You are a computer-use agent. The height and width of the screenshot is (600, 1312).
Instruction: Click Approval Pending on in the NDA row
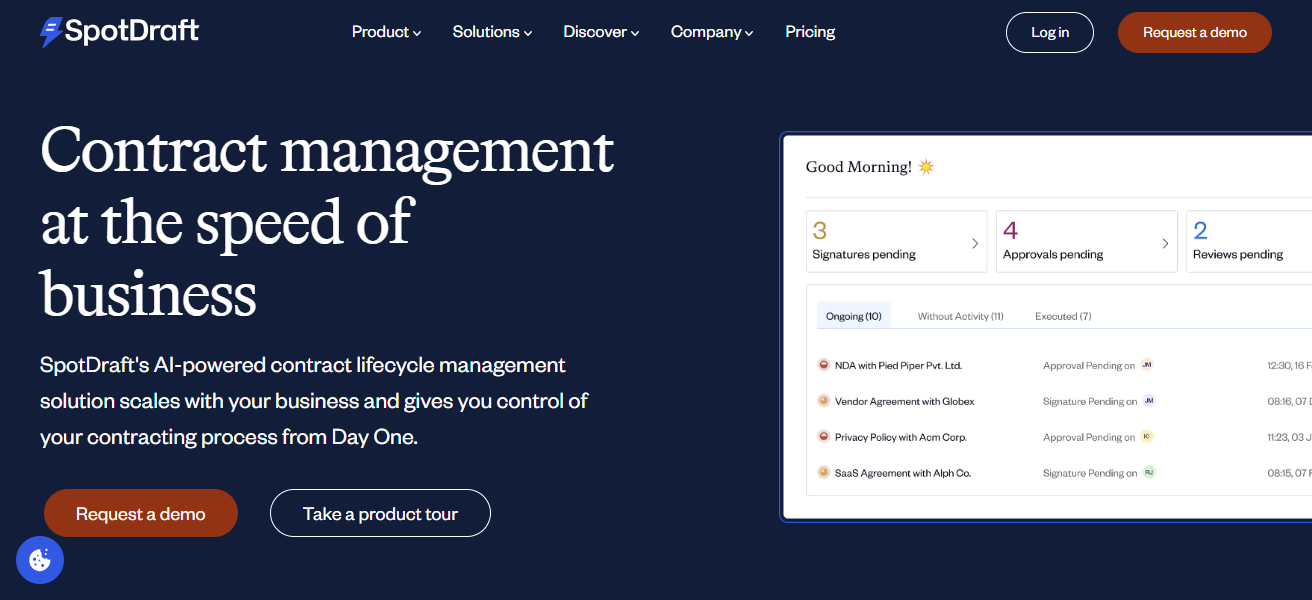click(1089, 366)
